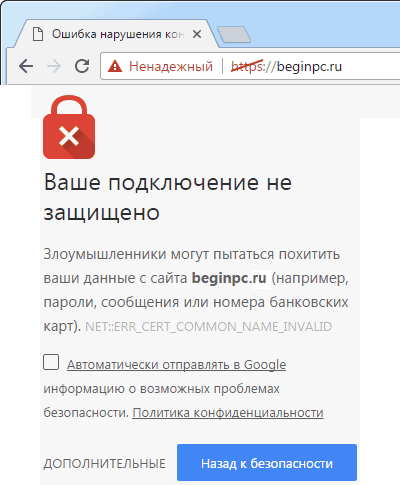Go back using the browser back arrow
400x485 pixels.
[26, 66]
